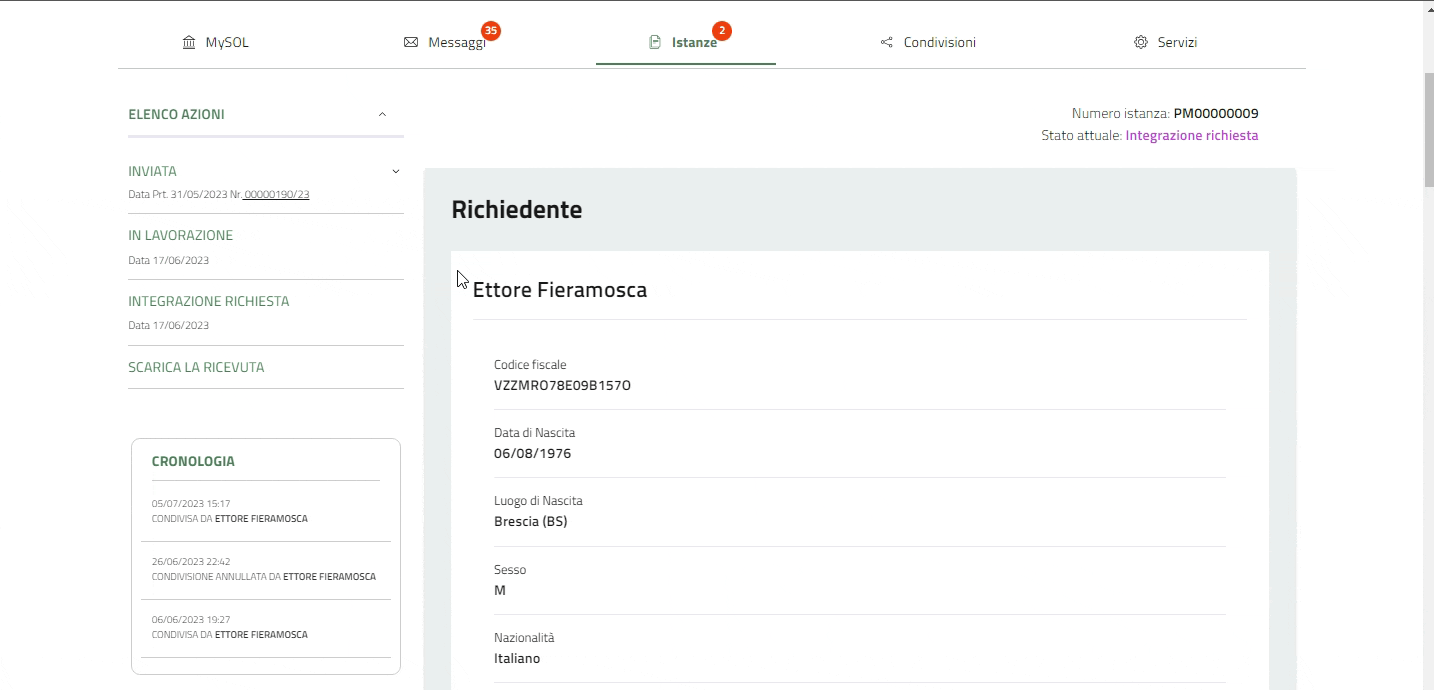Click the 05/07/2023 15:17 history entry
Viewport: 1434px width, 690px height.
click(229, 512)
